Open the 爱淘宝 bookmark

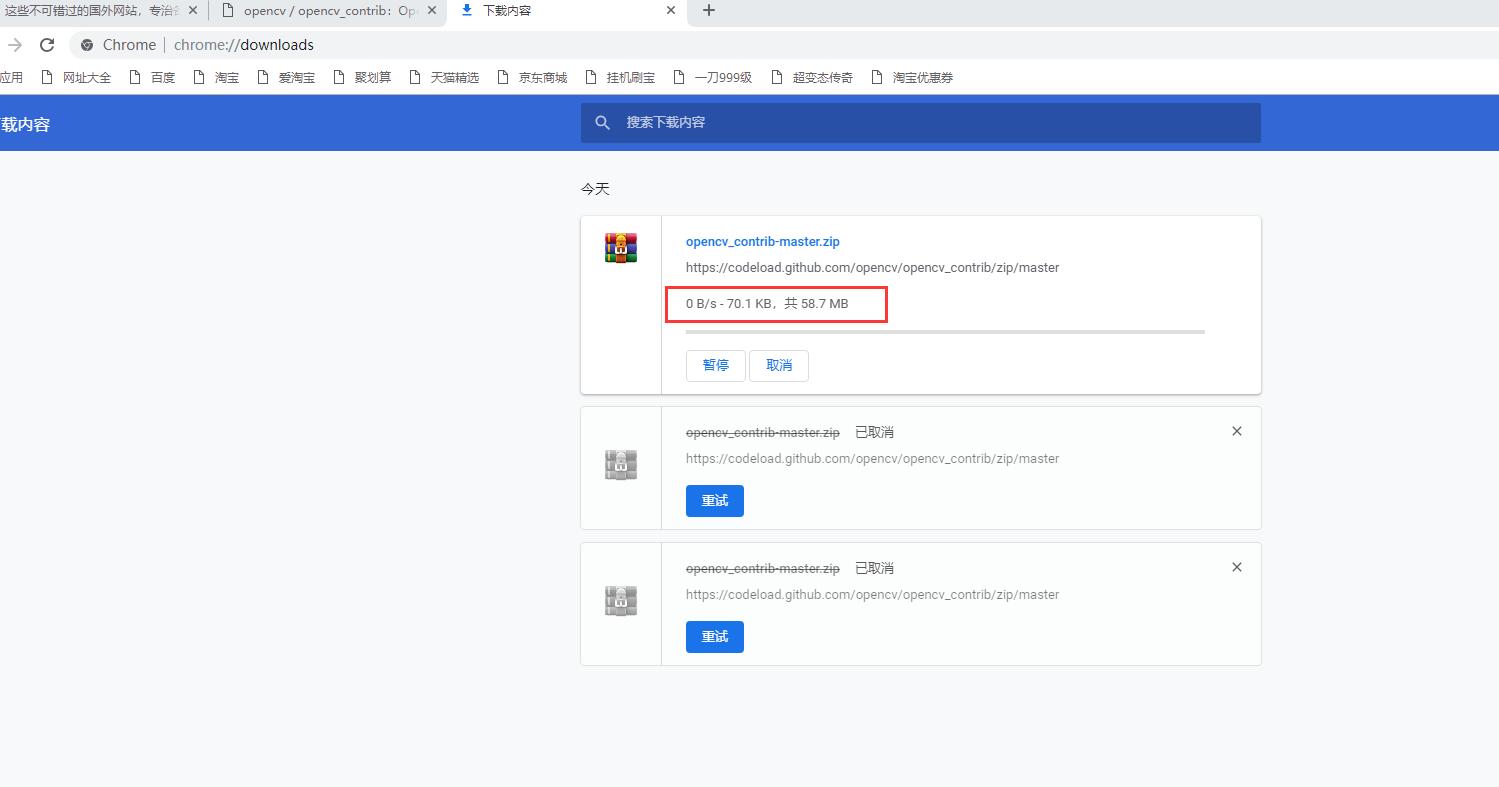tap(286, 77)
